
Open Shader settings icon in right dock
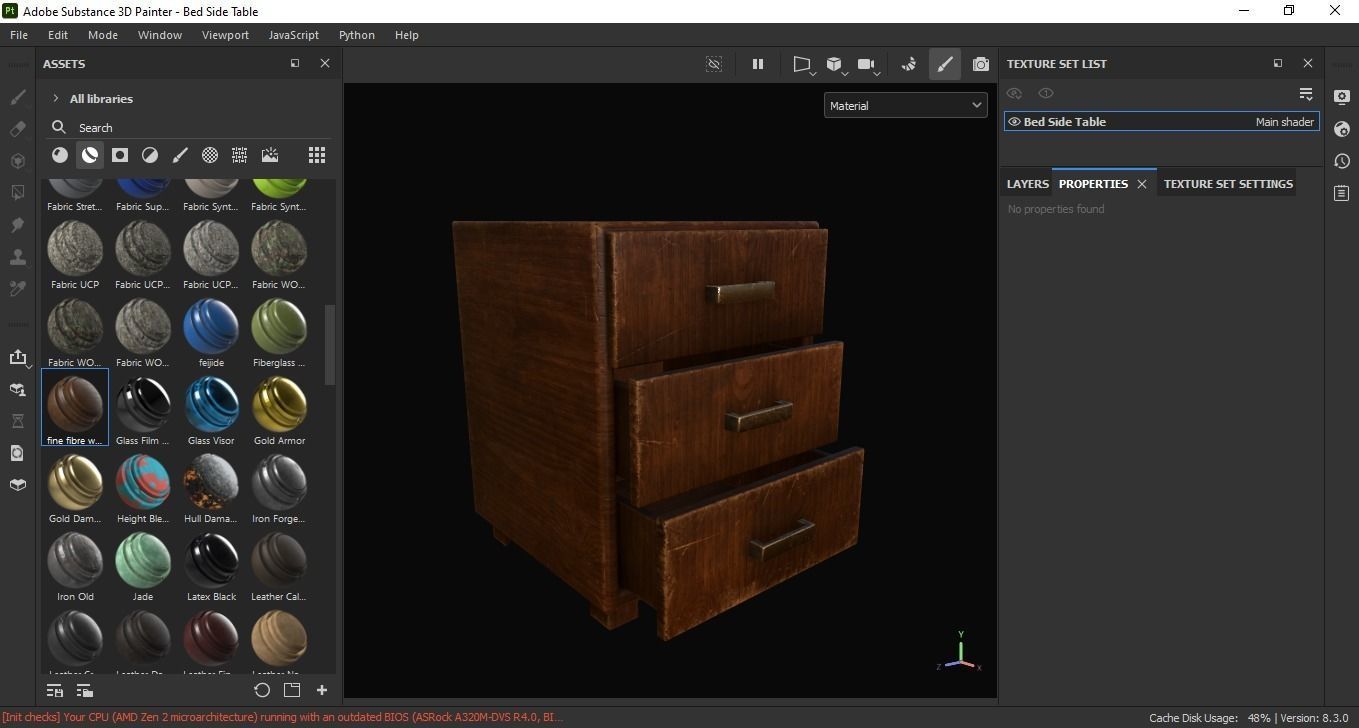pos(1342,129)
